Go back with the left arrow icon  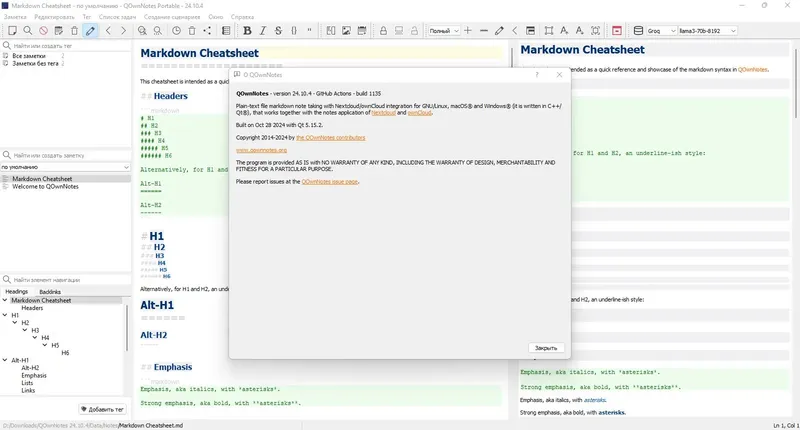pos(108,31)
